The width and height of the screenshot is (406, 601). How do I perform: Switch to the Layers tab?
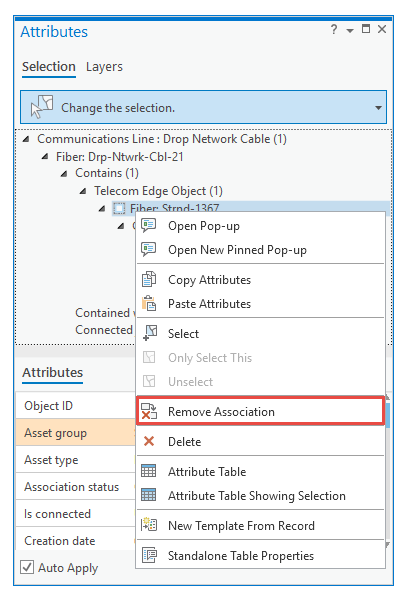click(x=104, y=67)
